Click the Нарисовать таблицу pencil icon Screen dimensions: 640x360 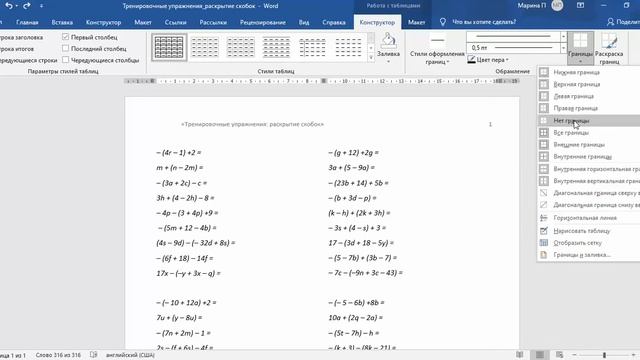click(544, 231)
